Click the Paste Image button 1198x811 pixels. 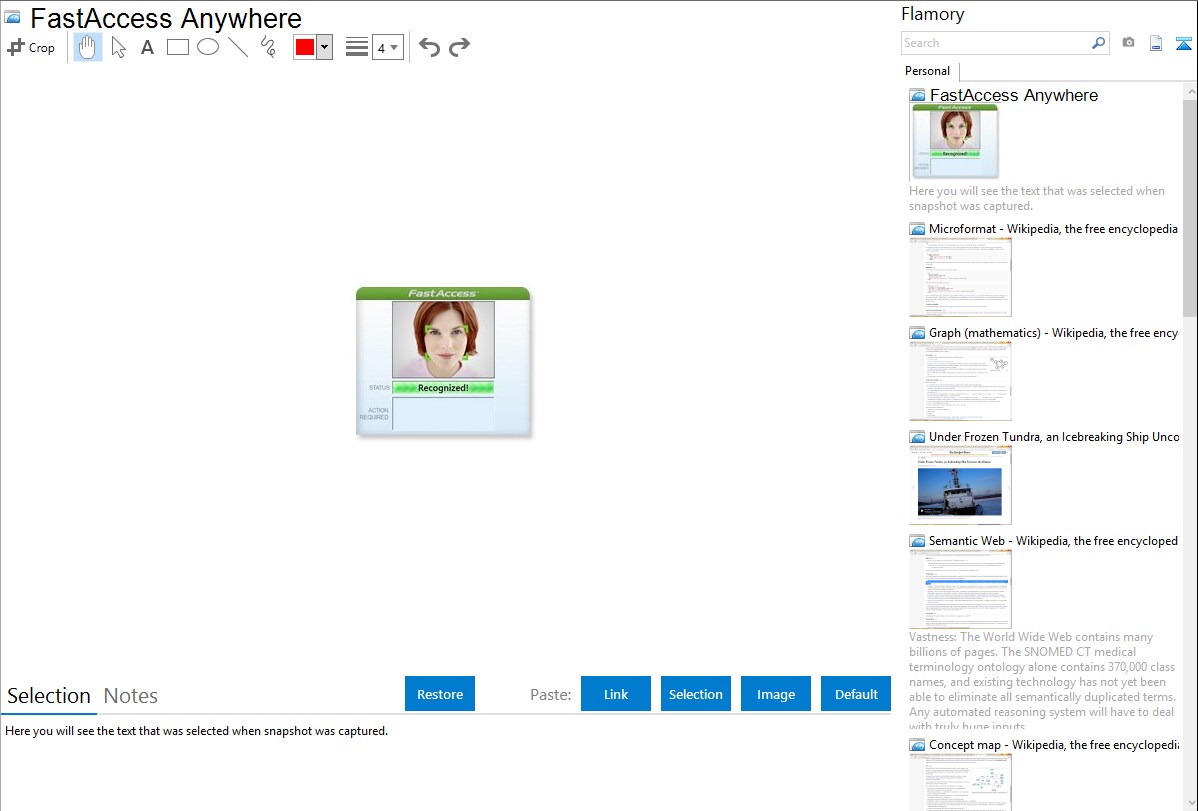[x=775, y=694]
